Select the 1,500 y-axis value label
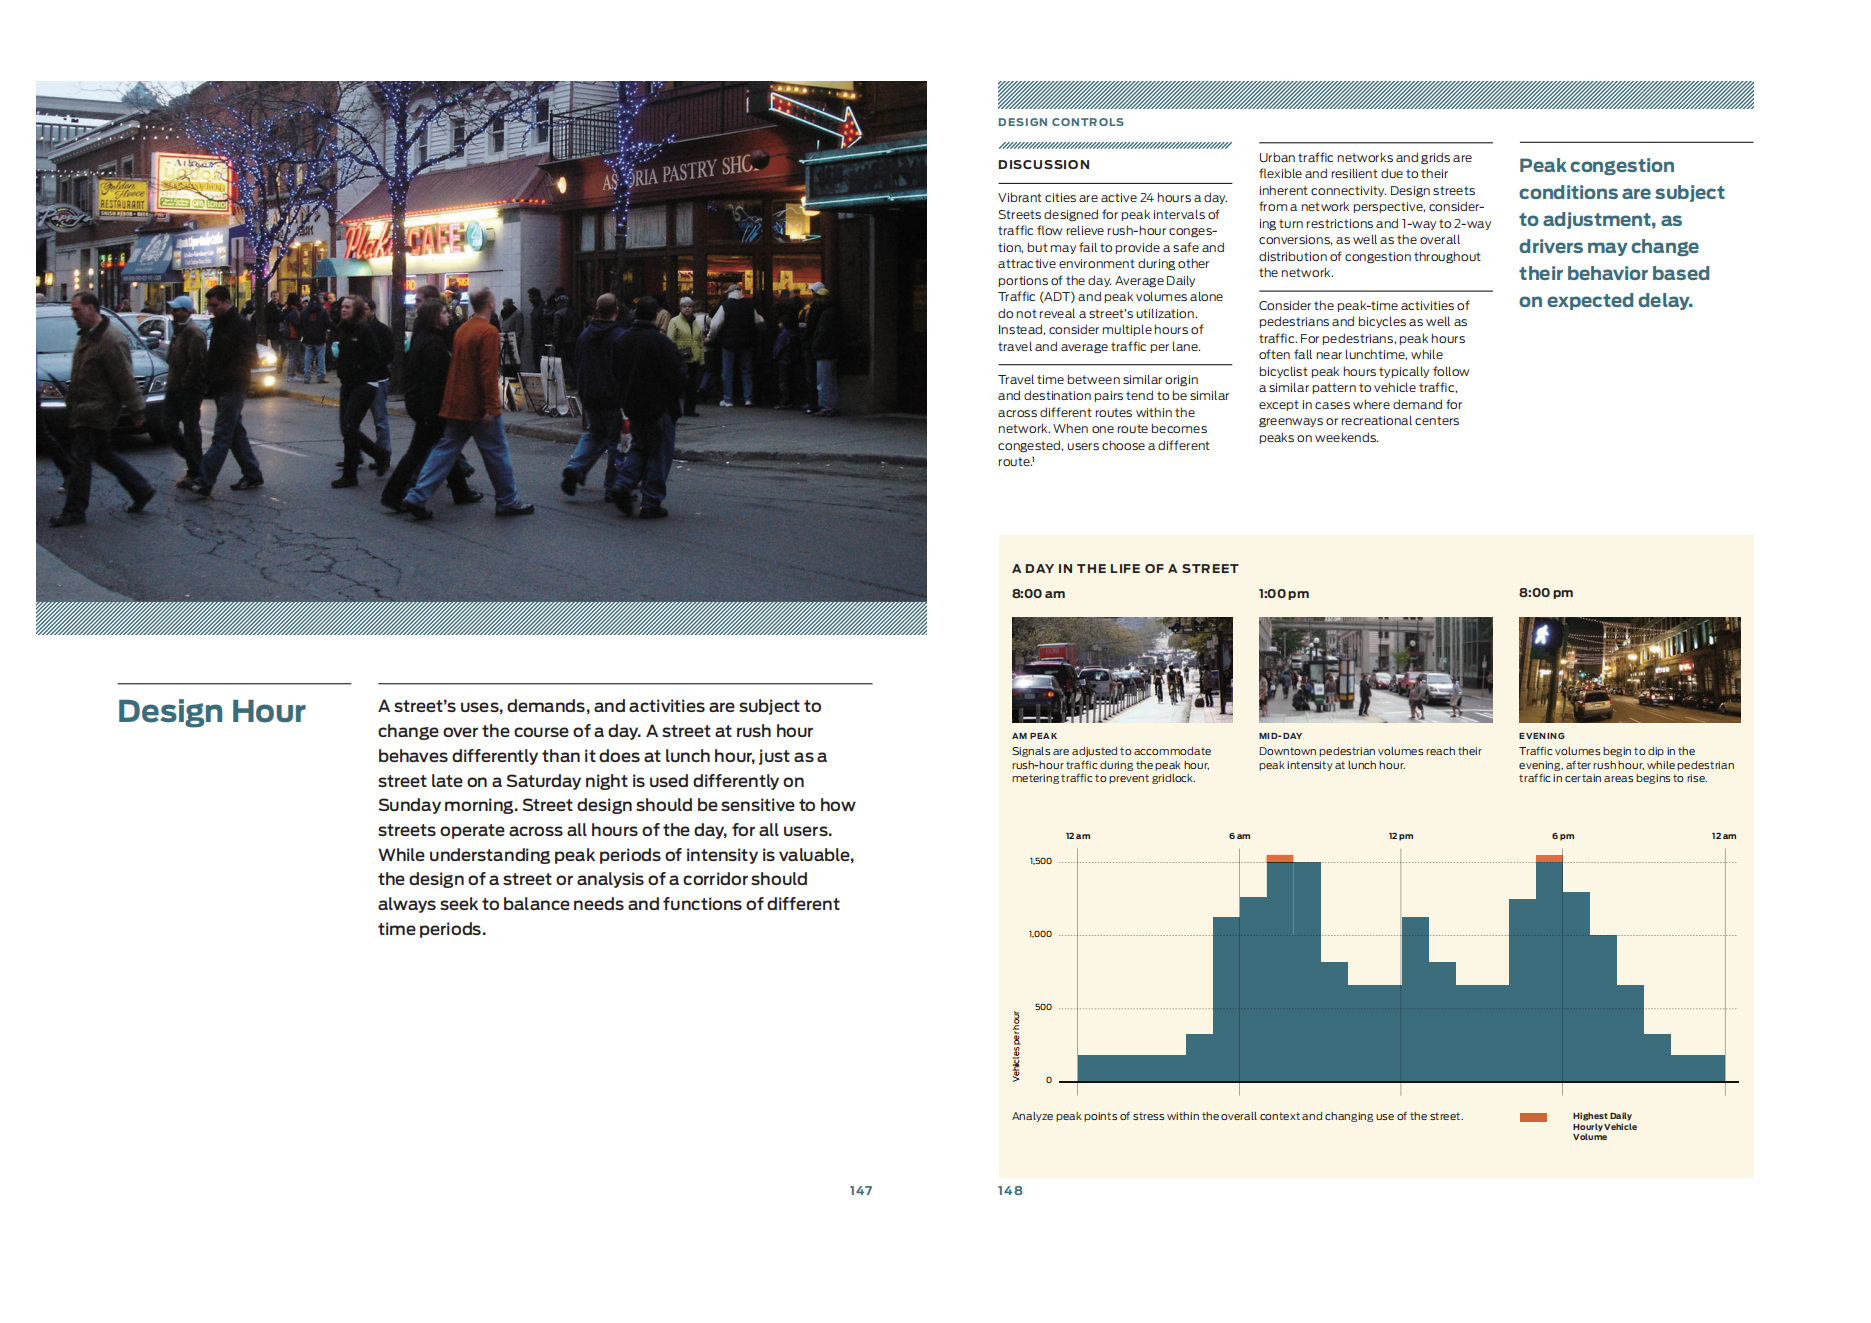The width and height of the screenshot is (1871, 1323). pyautogui.click(x=1040, y=861)
